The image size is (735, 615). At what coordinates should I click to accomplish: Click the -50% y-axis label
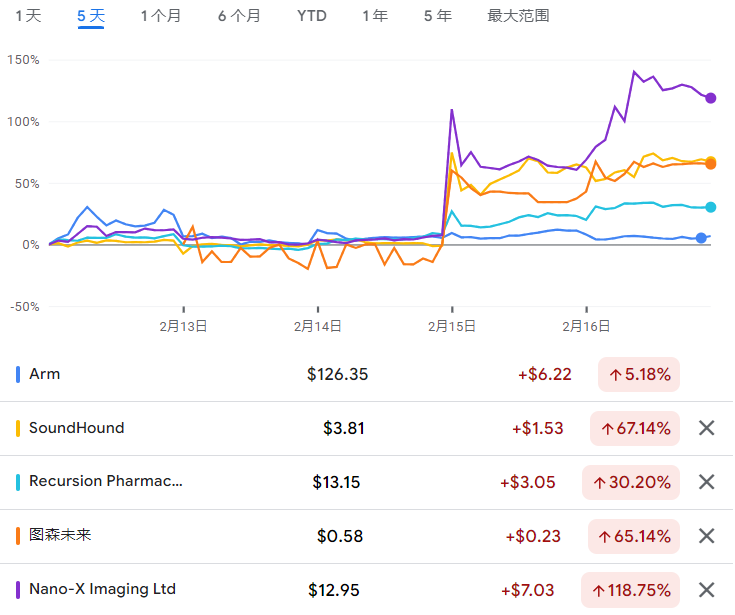25,307
